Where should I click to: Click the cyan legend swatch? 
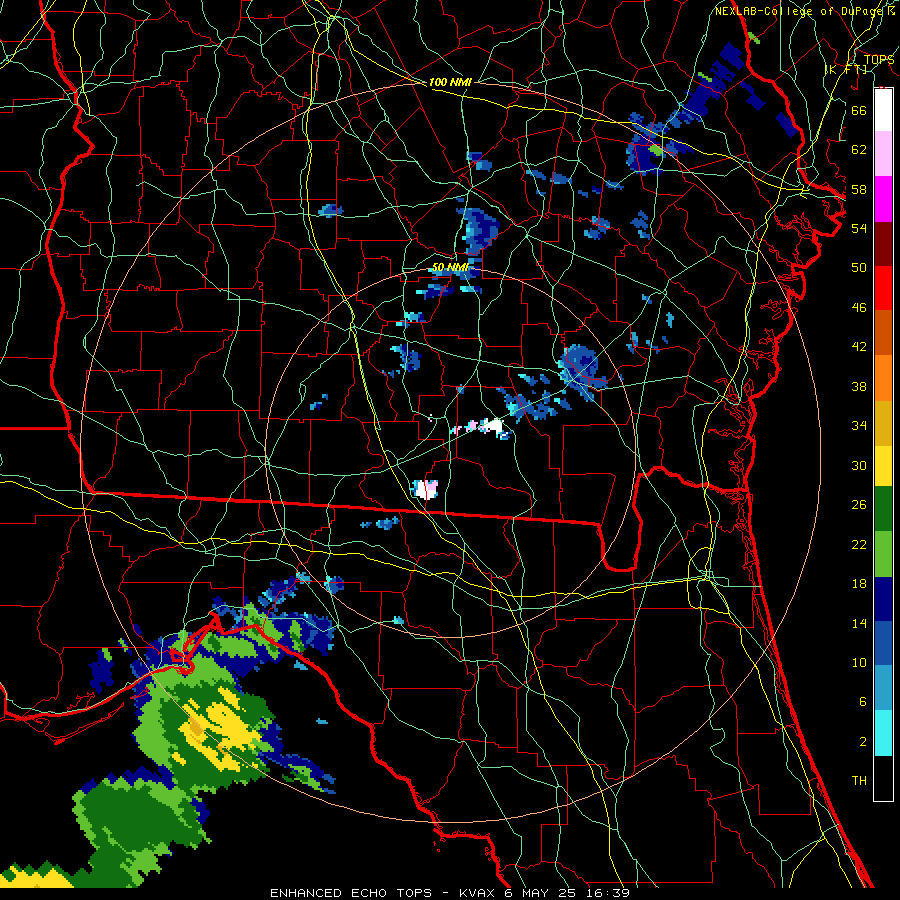point(883,733)
